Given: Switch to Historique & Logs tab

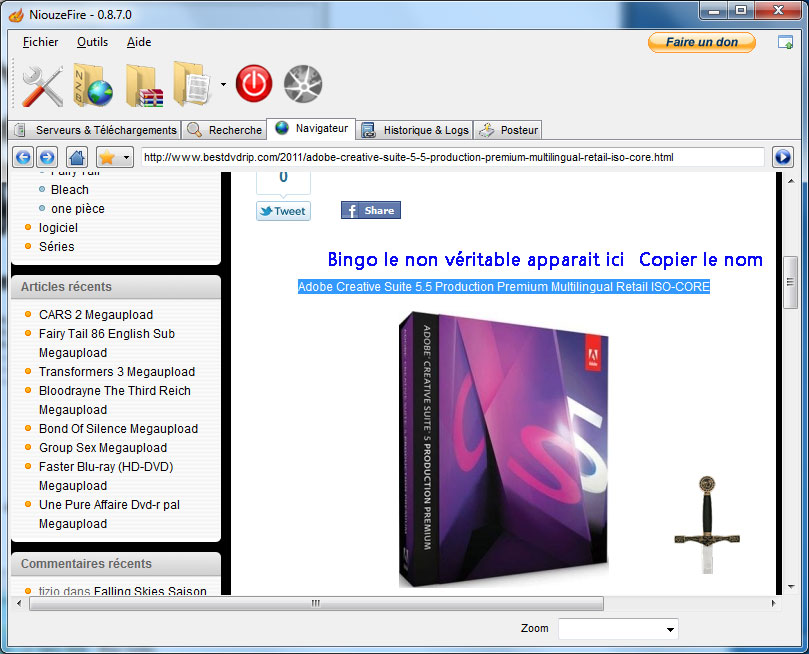Looking at the screenshot, I should pyautogui.click(x=415, y=130).
